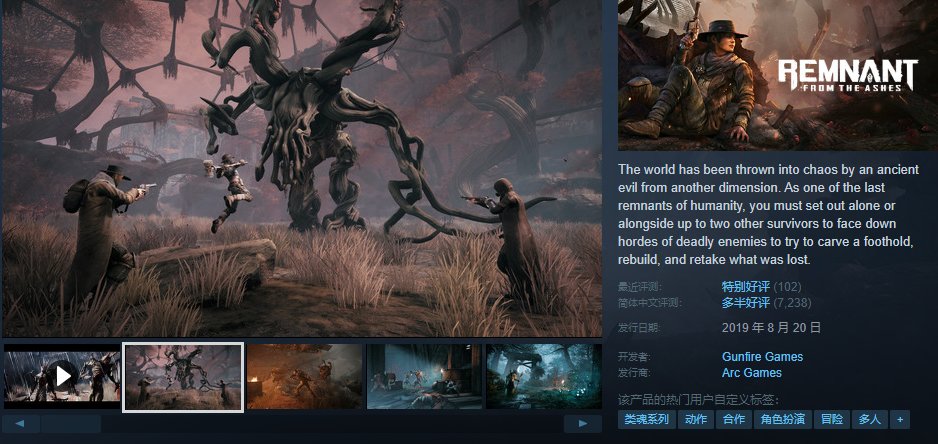Select the 角色扮演 tag
Viewport: 938px width, 444px height.
click(782, 419)
